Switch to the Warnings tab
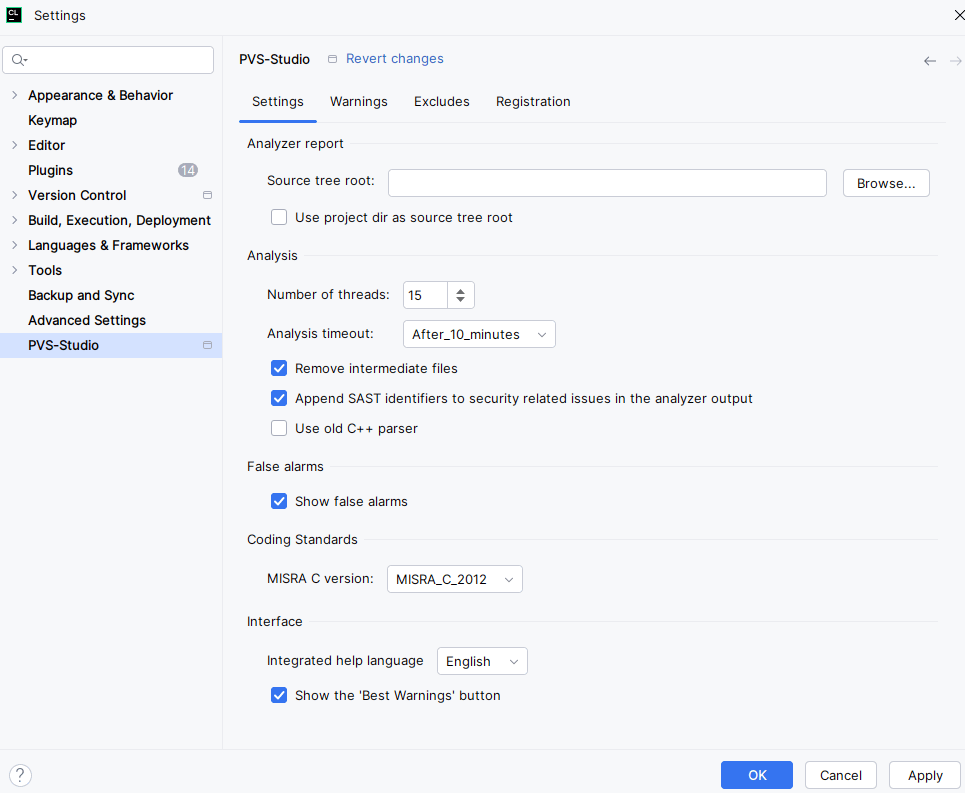The height and width of the screenshot is (793, 965). coord(358,102)
